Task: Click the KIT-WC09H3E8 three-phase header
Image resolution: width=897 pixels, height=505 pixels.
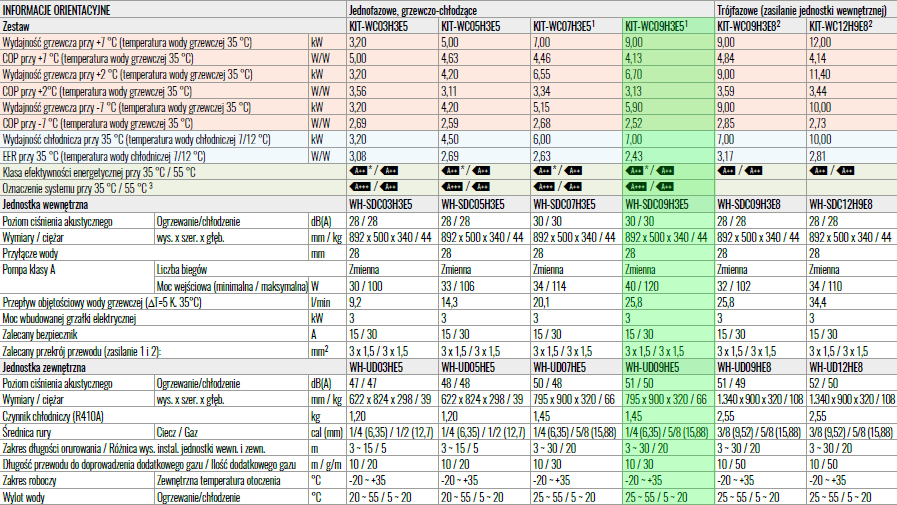Action: pyautogui.click(x=749, y=26)
